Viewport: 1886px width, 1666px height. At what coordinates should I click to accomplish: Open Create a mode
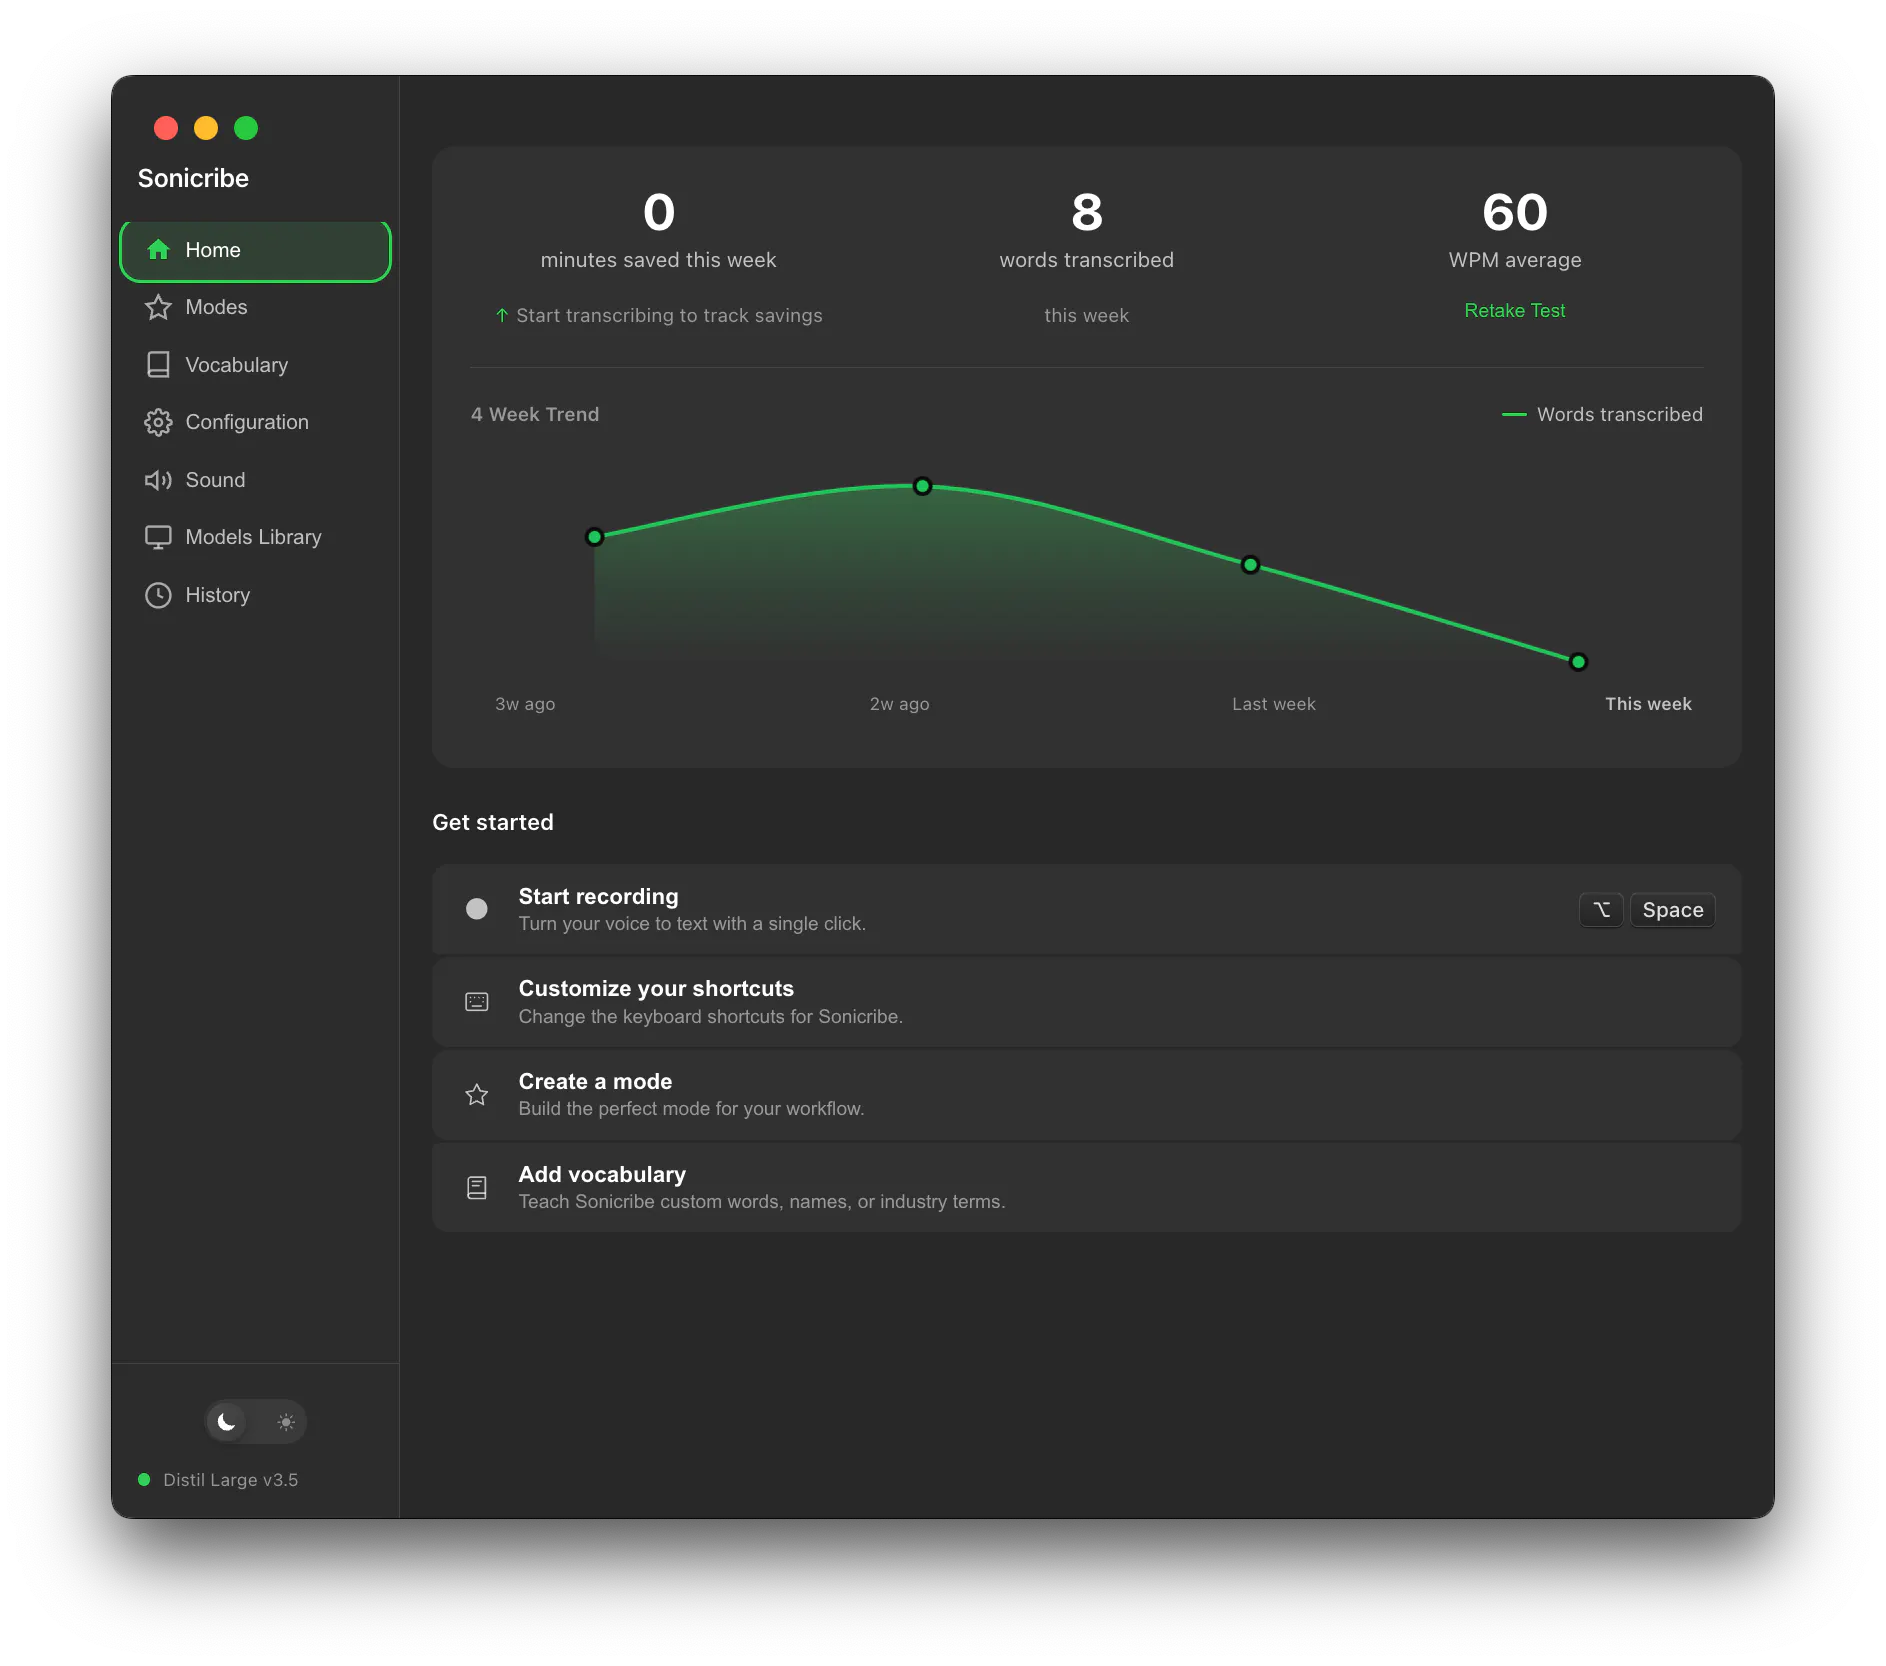coord(1087,1095)
